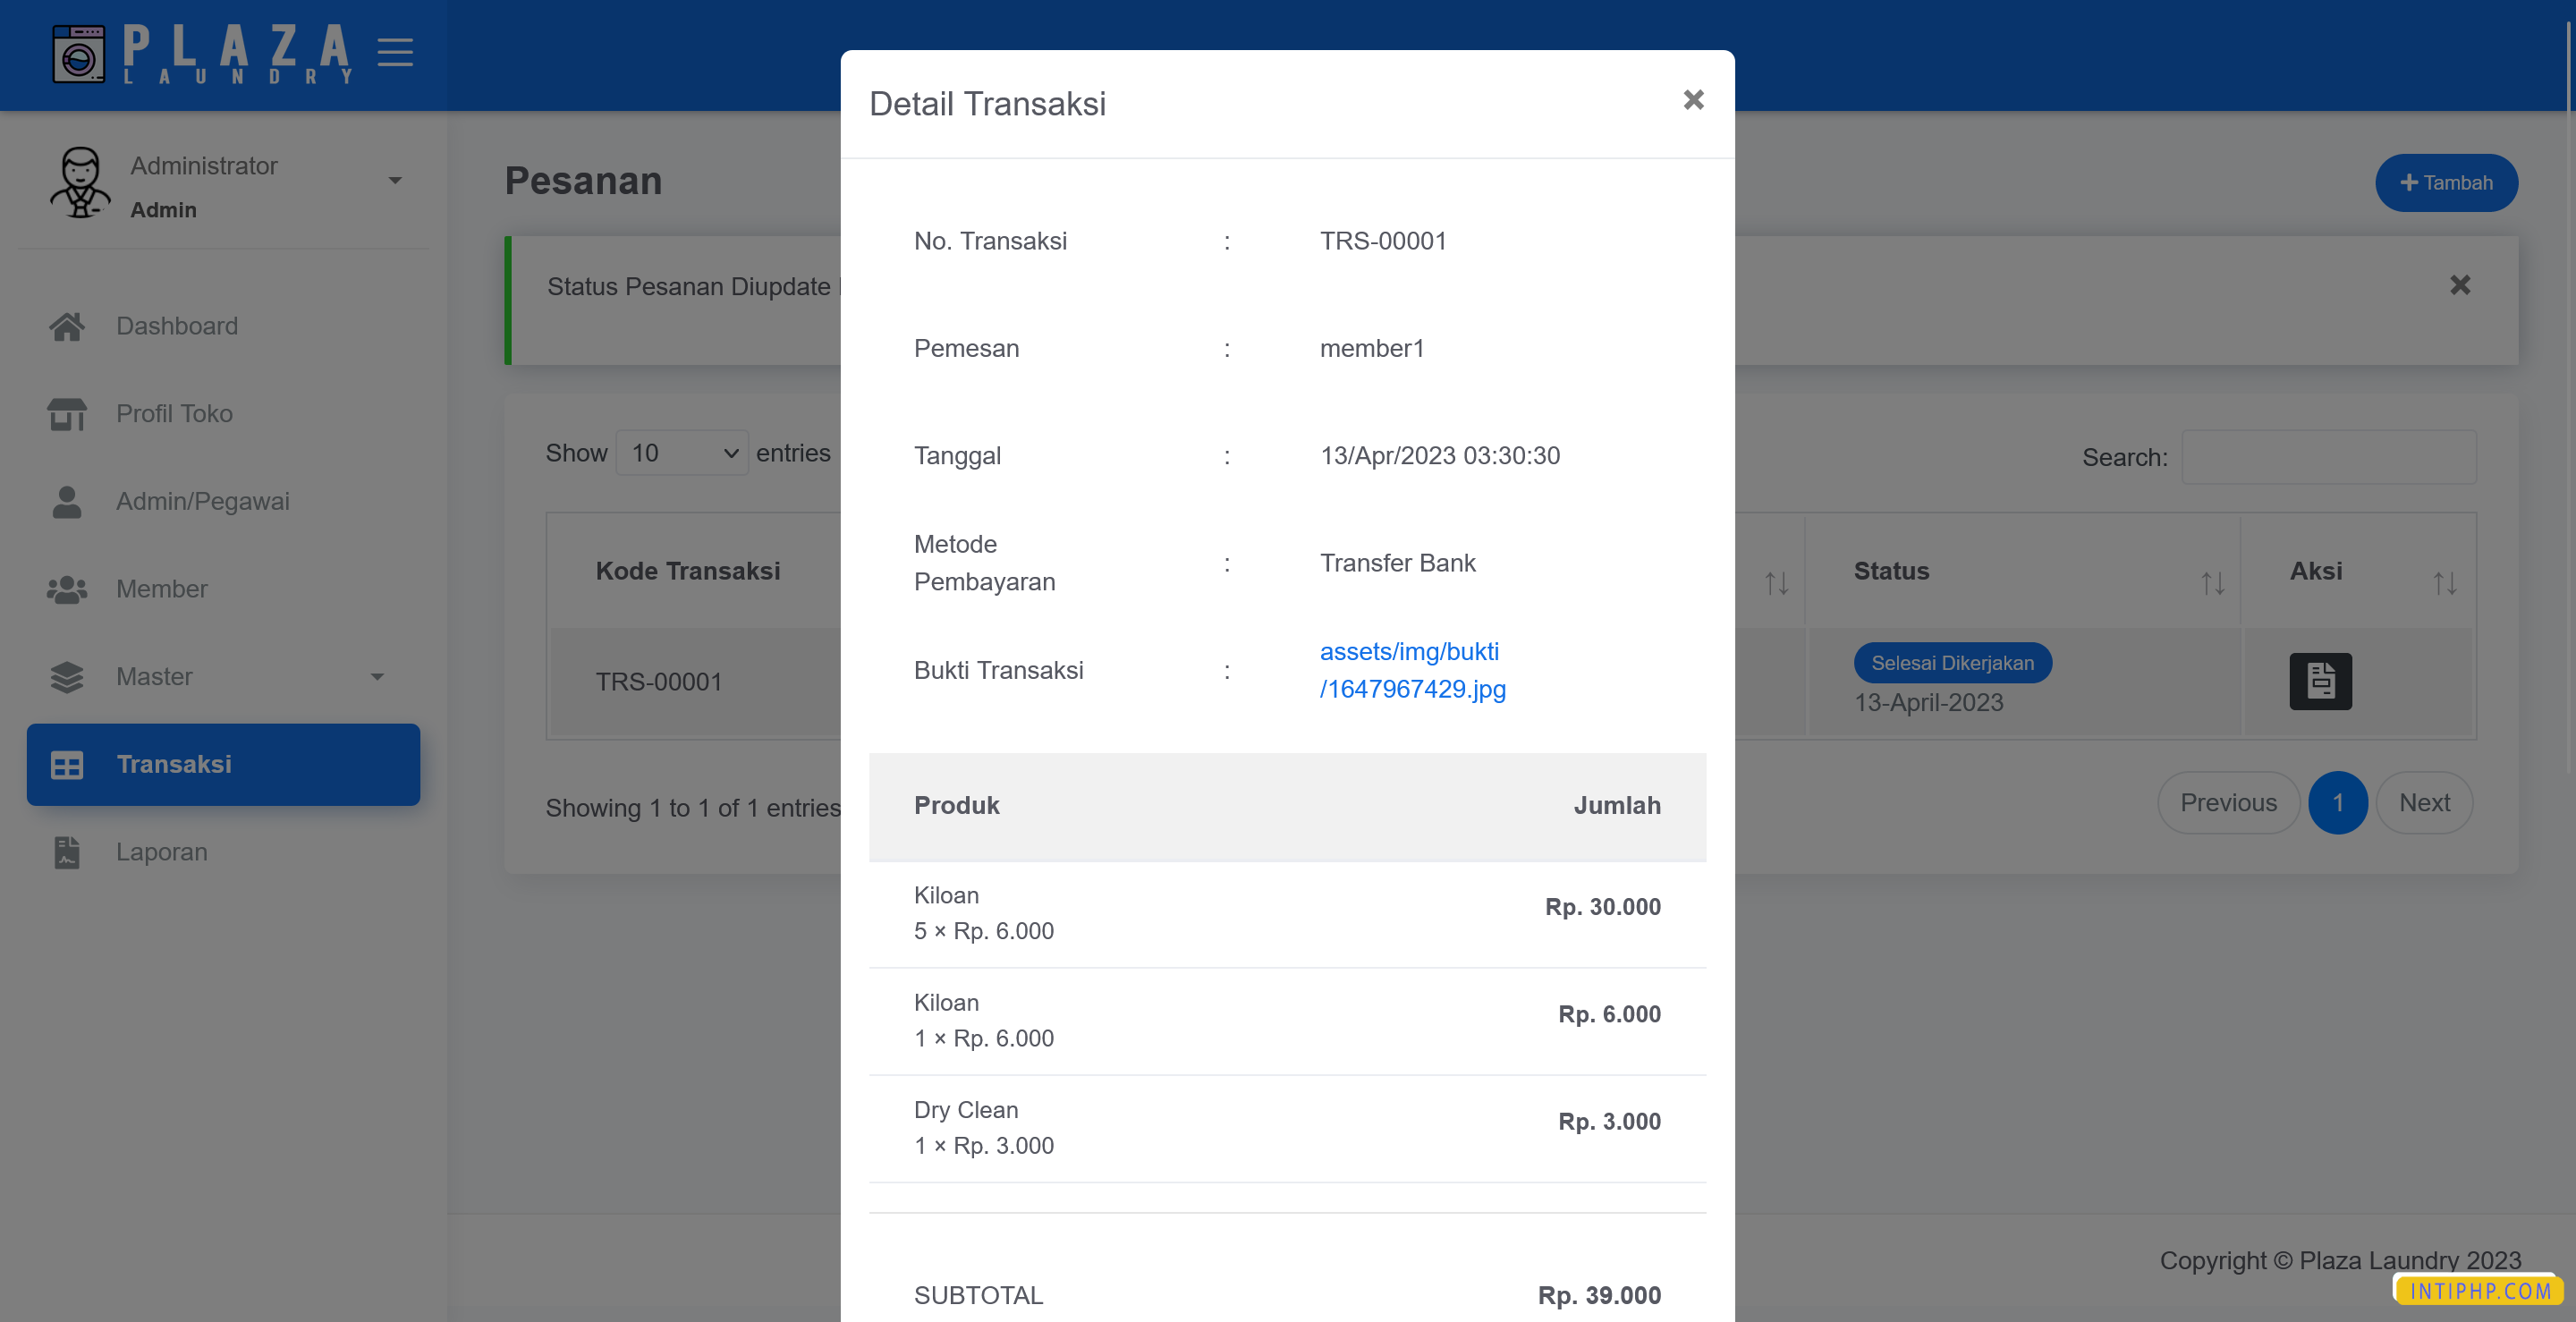
Task: Sort by Aksi column arrows
Action: pos(2444,583)
